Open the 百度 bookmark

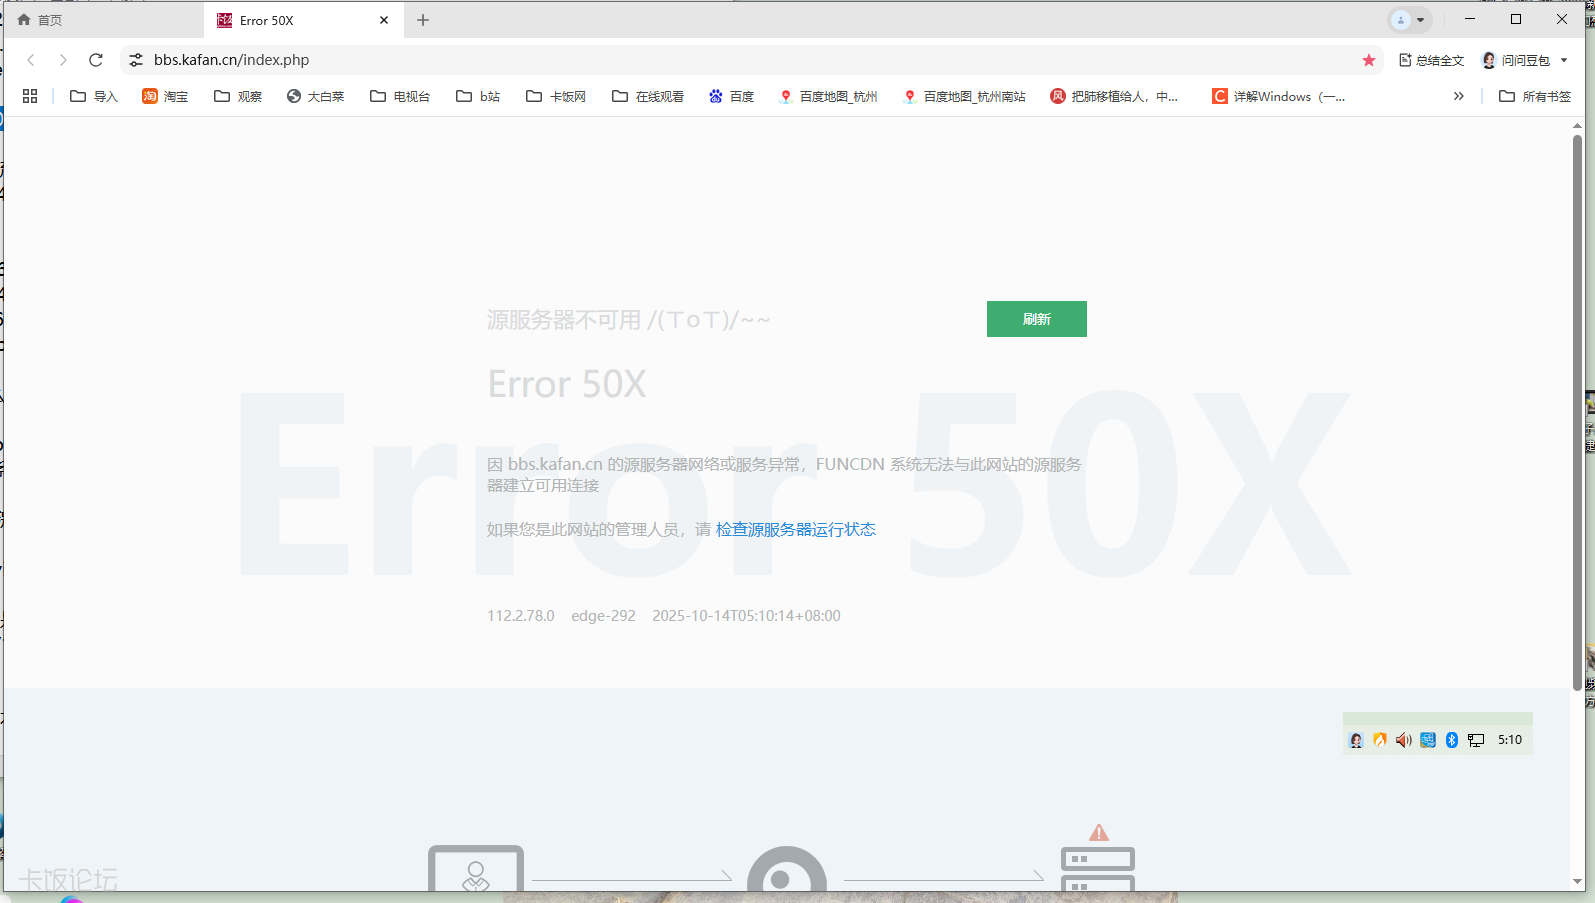click(731, 96)
